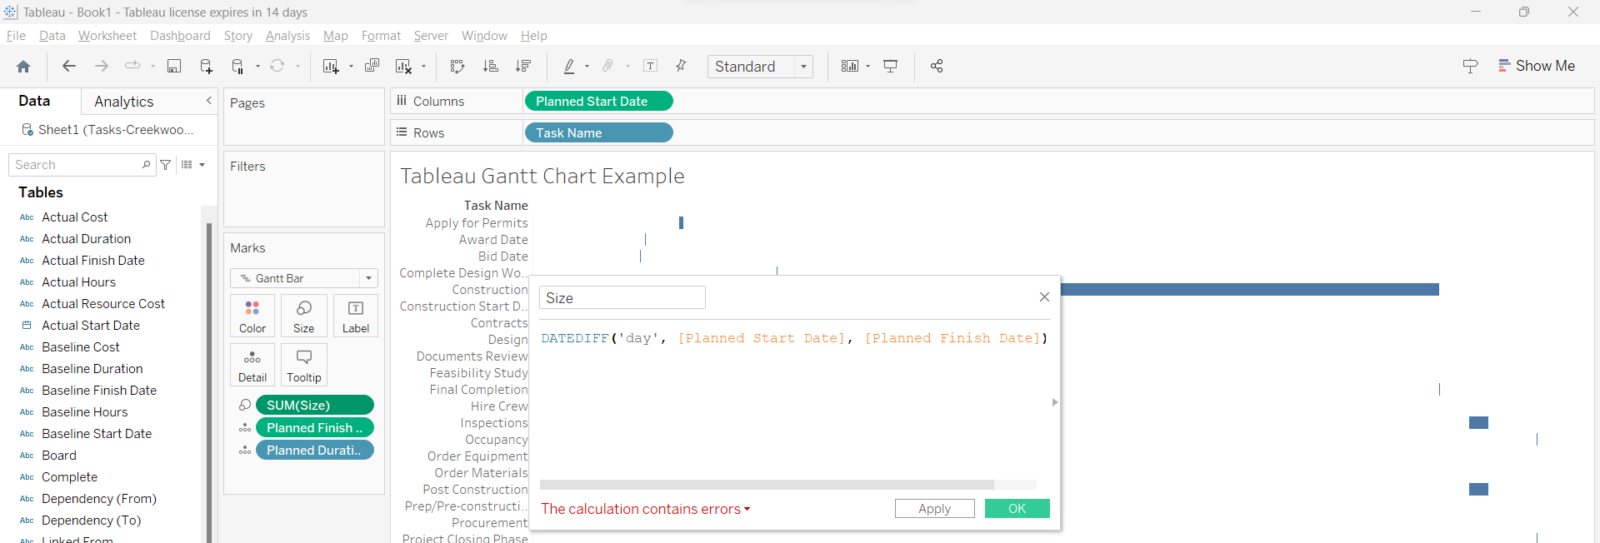
Task: Click the calculation editor horizontal scrollbar
Action: pos(766,485)
